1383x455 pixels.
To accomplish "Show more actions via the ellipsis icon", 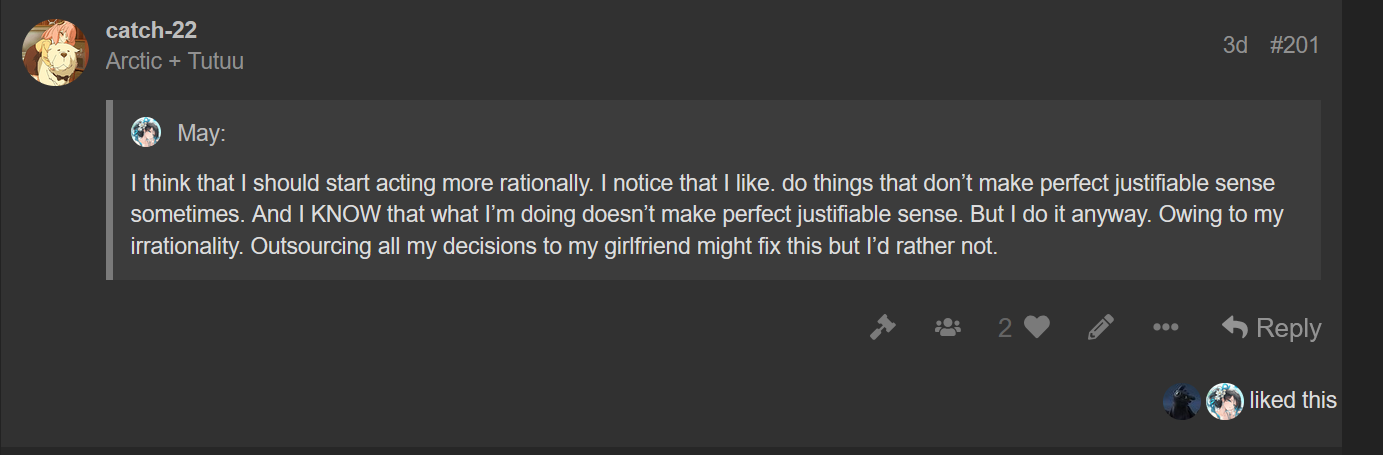I will 1165,327.
